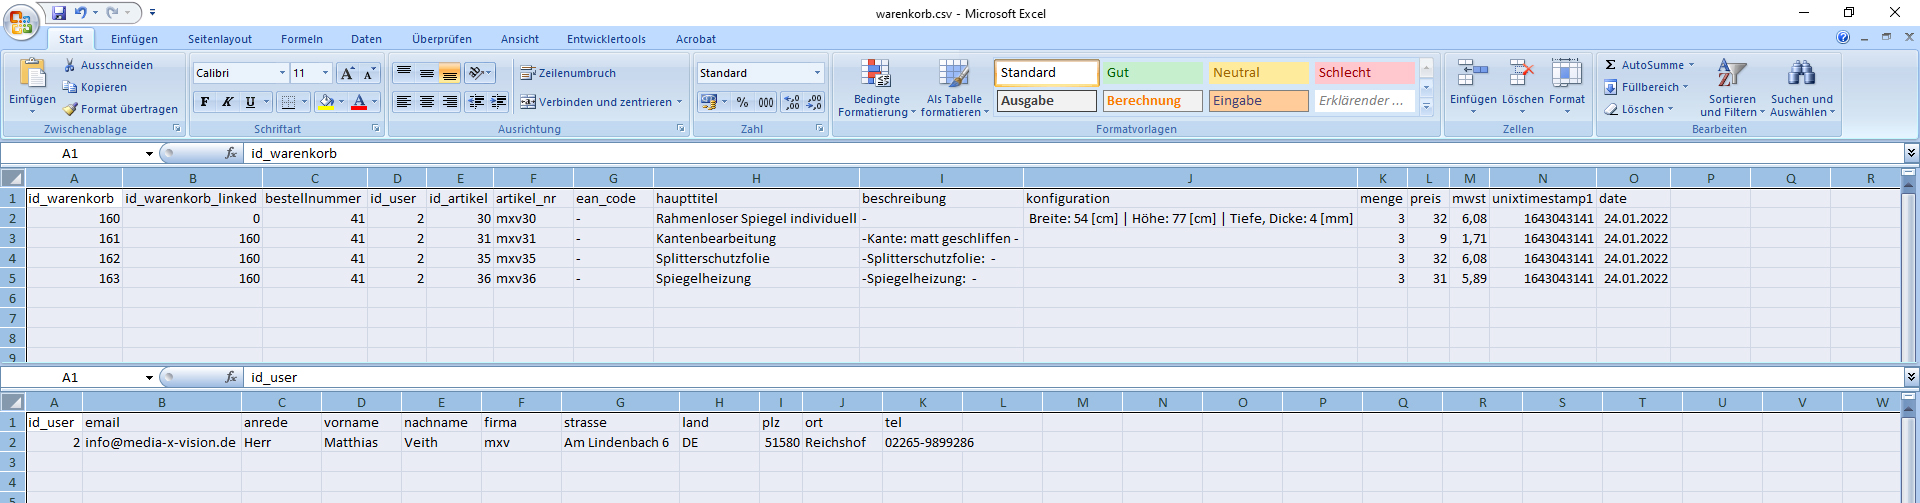
Task: Apply the Berechnung cell style
Action: [x=1152, y=101]
